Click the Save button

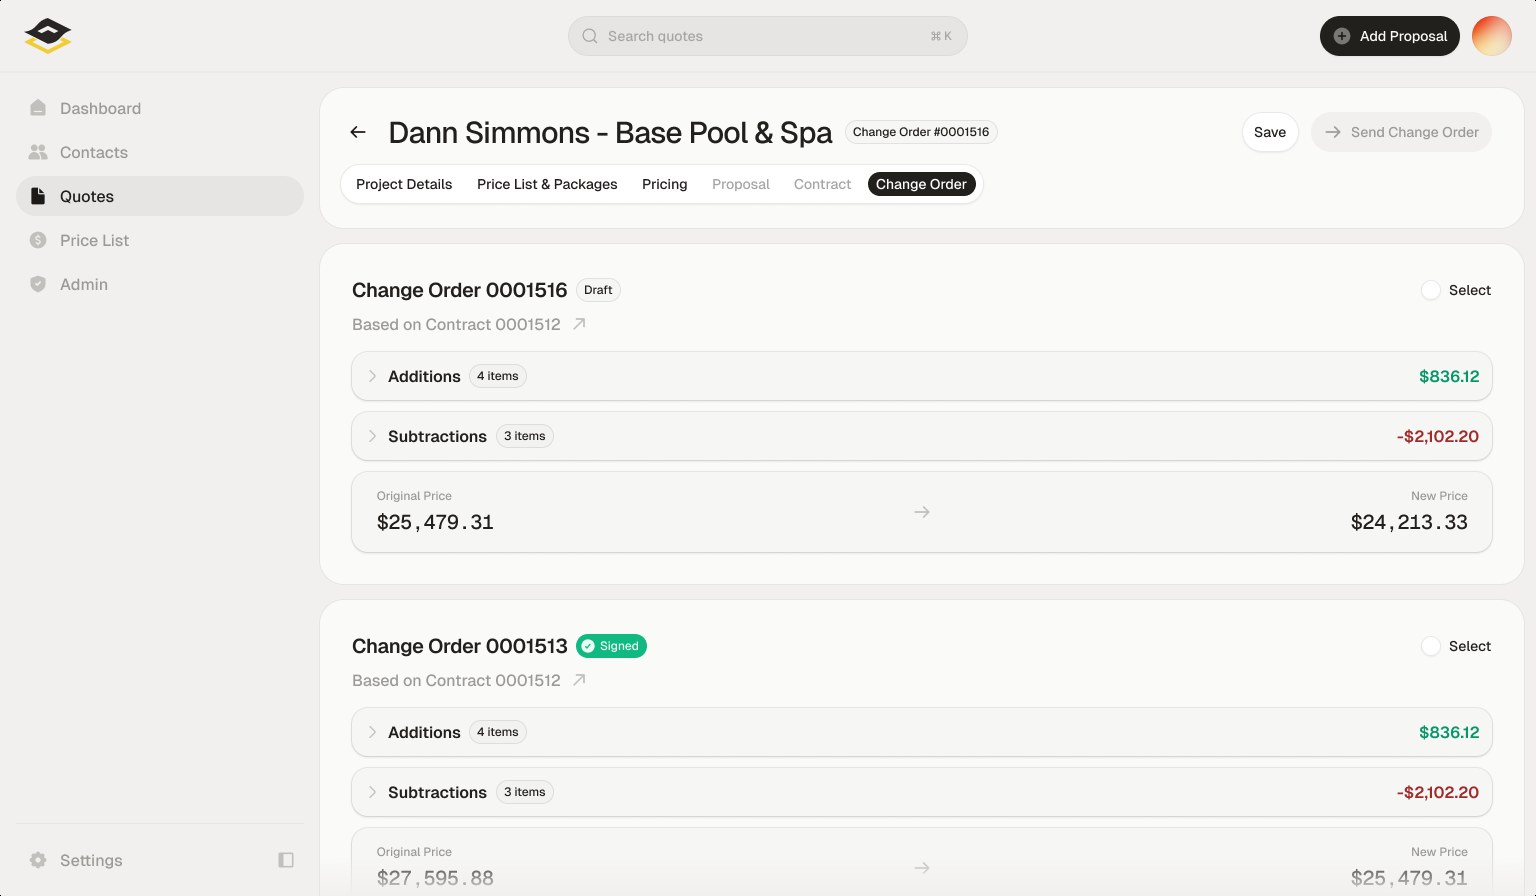1270,132
